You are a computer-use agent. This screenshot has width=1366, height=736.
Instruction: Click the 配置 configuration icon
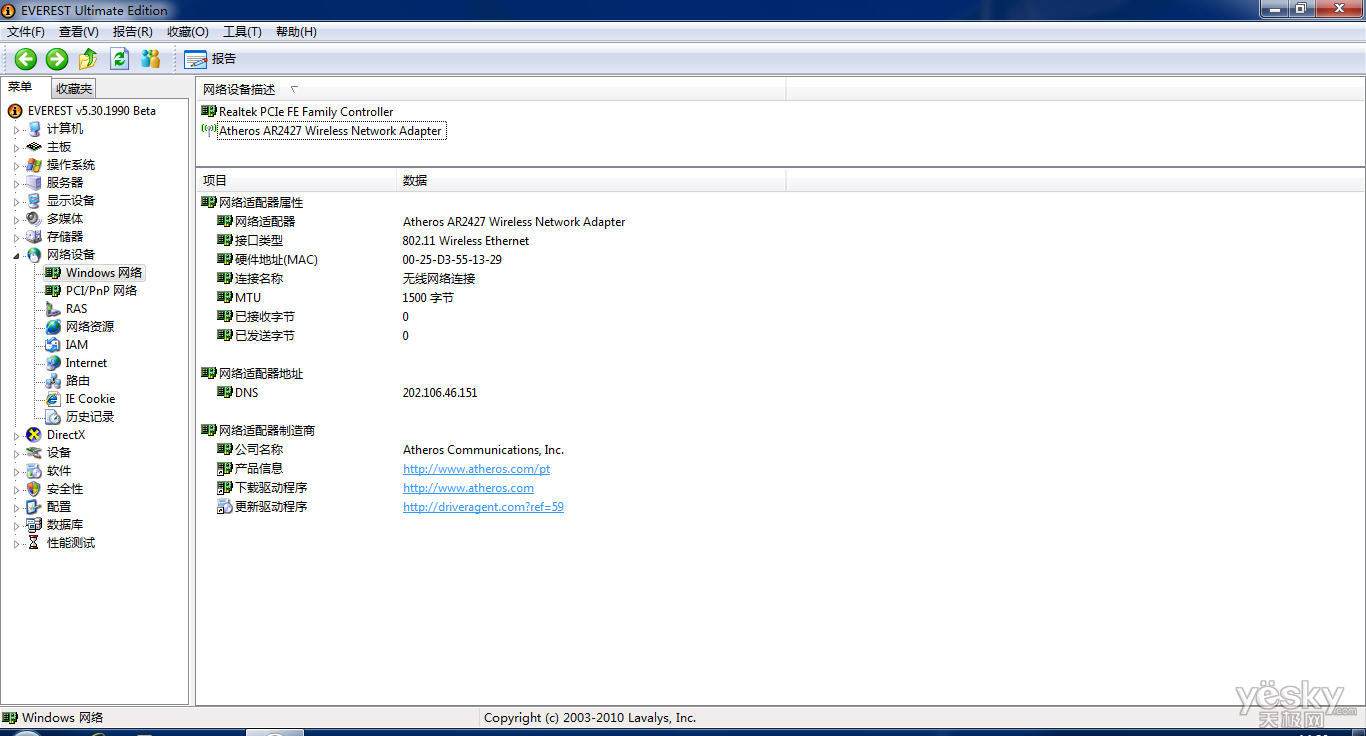pos(34,507)
